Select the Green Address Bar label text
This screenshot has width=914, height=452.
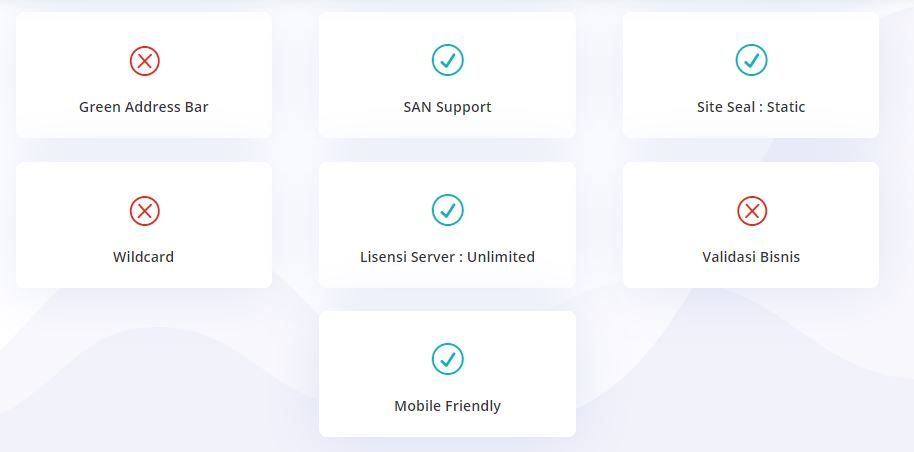[x=144, y=107]
